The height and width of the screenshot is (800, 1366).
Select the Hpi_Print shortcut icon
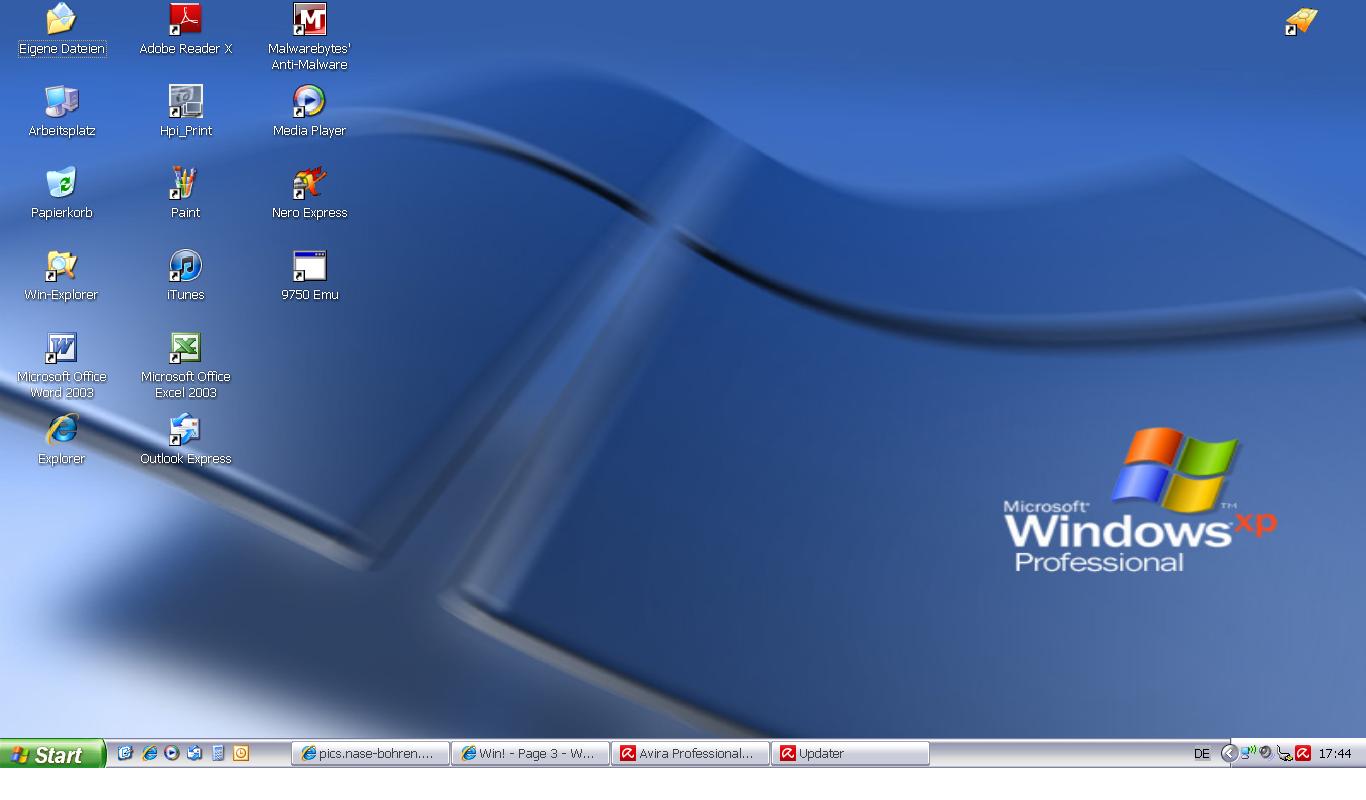pos(185,111)
